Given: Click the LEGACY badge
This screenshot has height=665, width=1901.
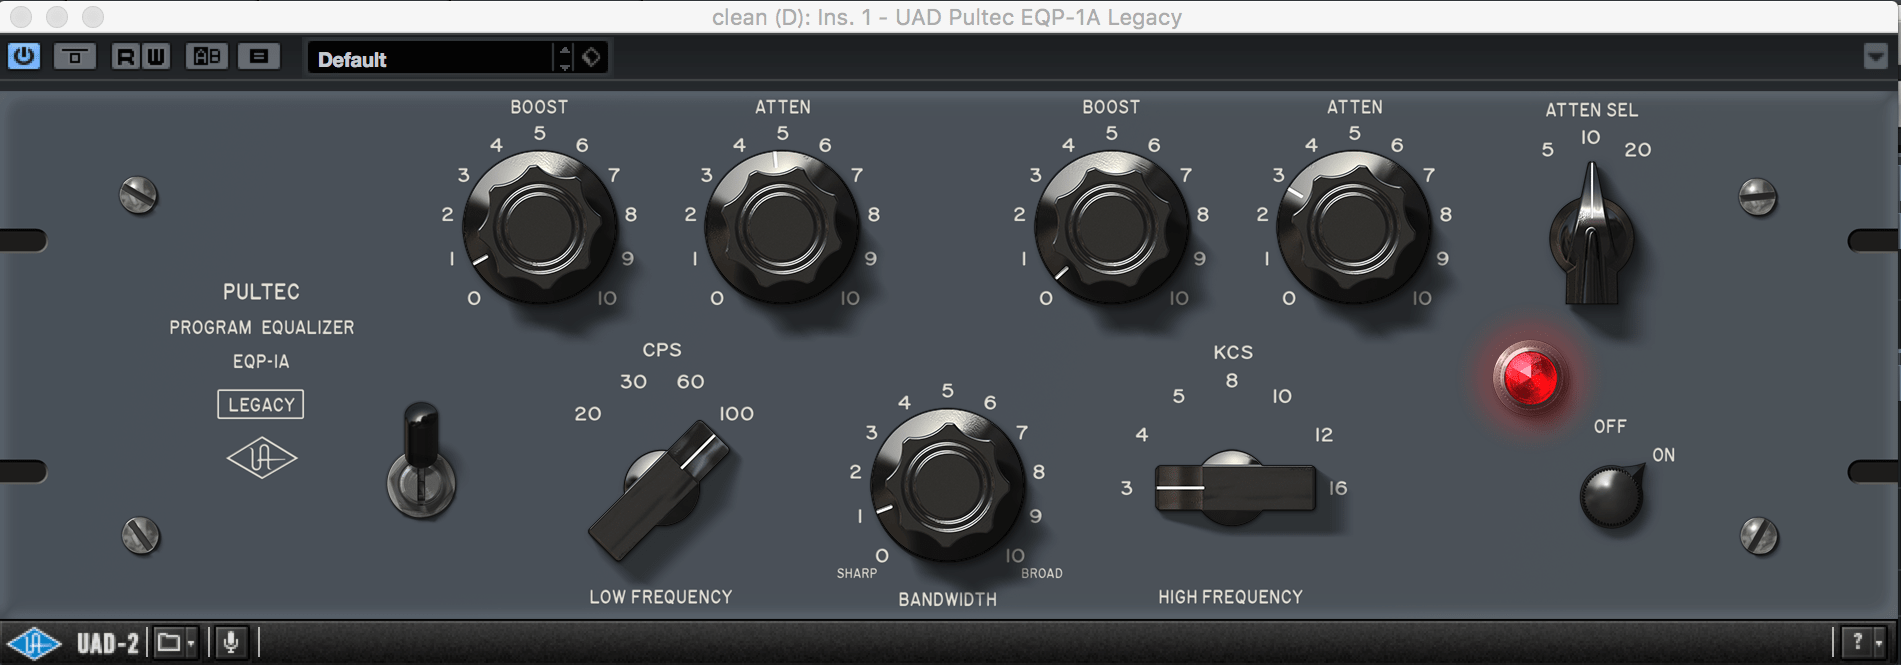Looking at the screenshot, I should [261, 405].
